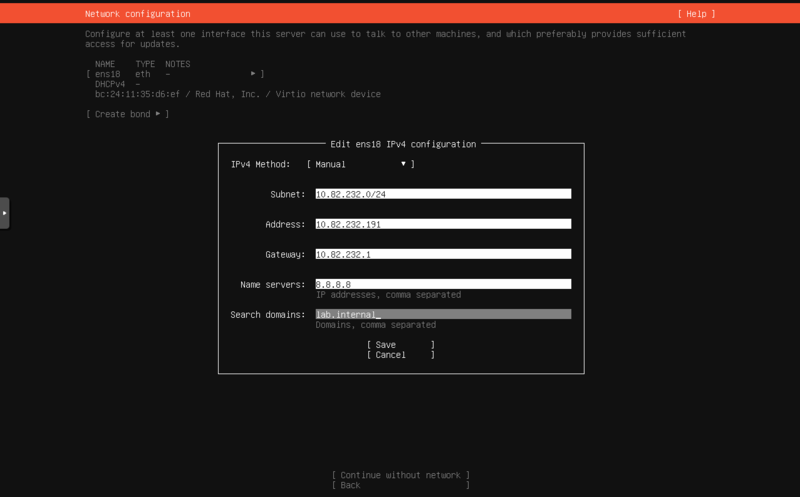The width and height of the screenshot is (800, 497).
Task: Choose Continue without network
Action: 400,475
